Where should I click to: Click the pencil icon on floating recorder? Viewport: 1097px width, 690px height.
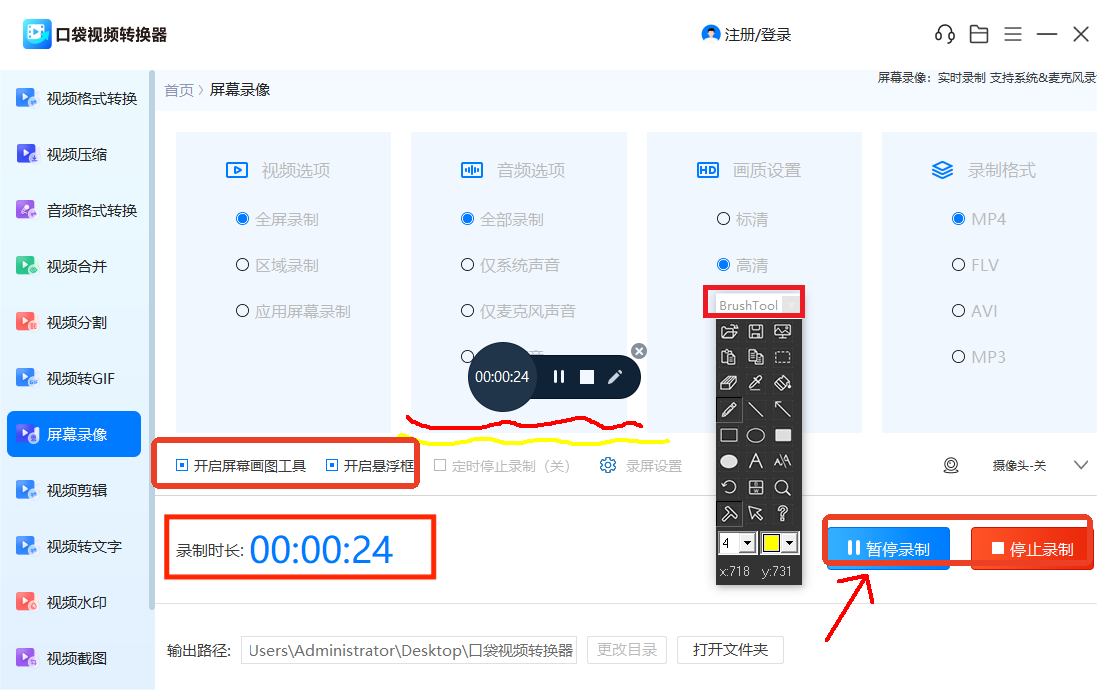(x=615, y=377)
